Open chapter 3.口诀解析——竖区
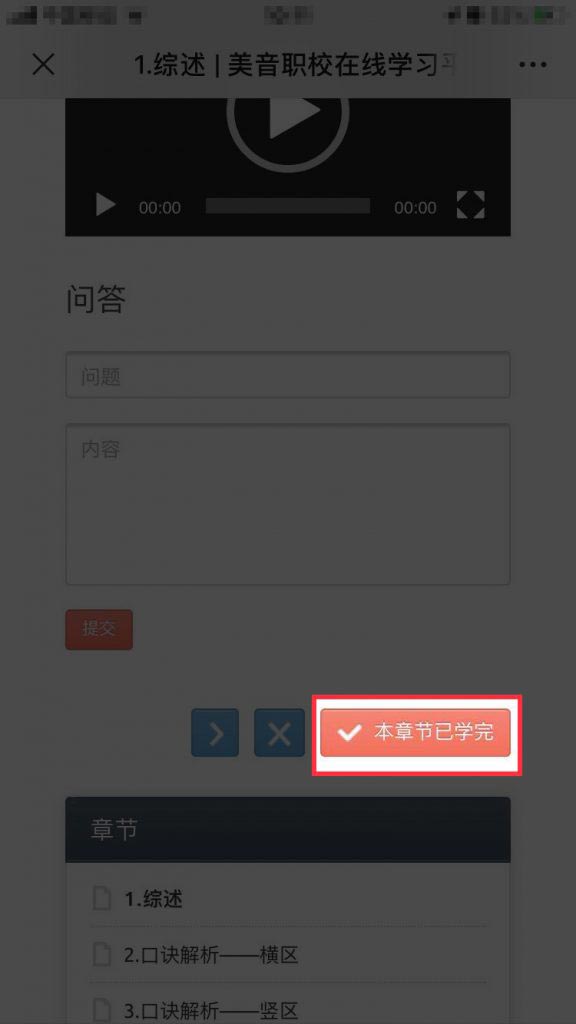Screen dimensions: 576x1024 [211, 1011]
